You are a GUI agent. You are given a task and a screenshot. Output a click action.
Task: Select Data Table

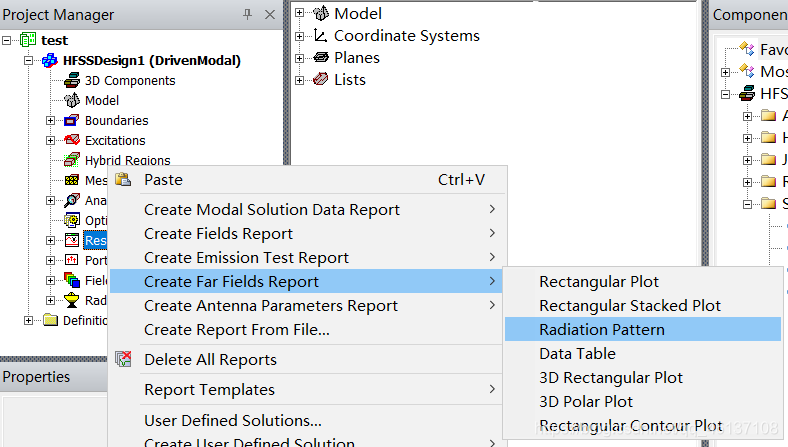(643, 353)
